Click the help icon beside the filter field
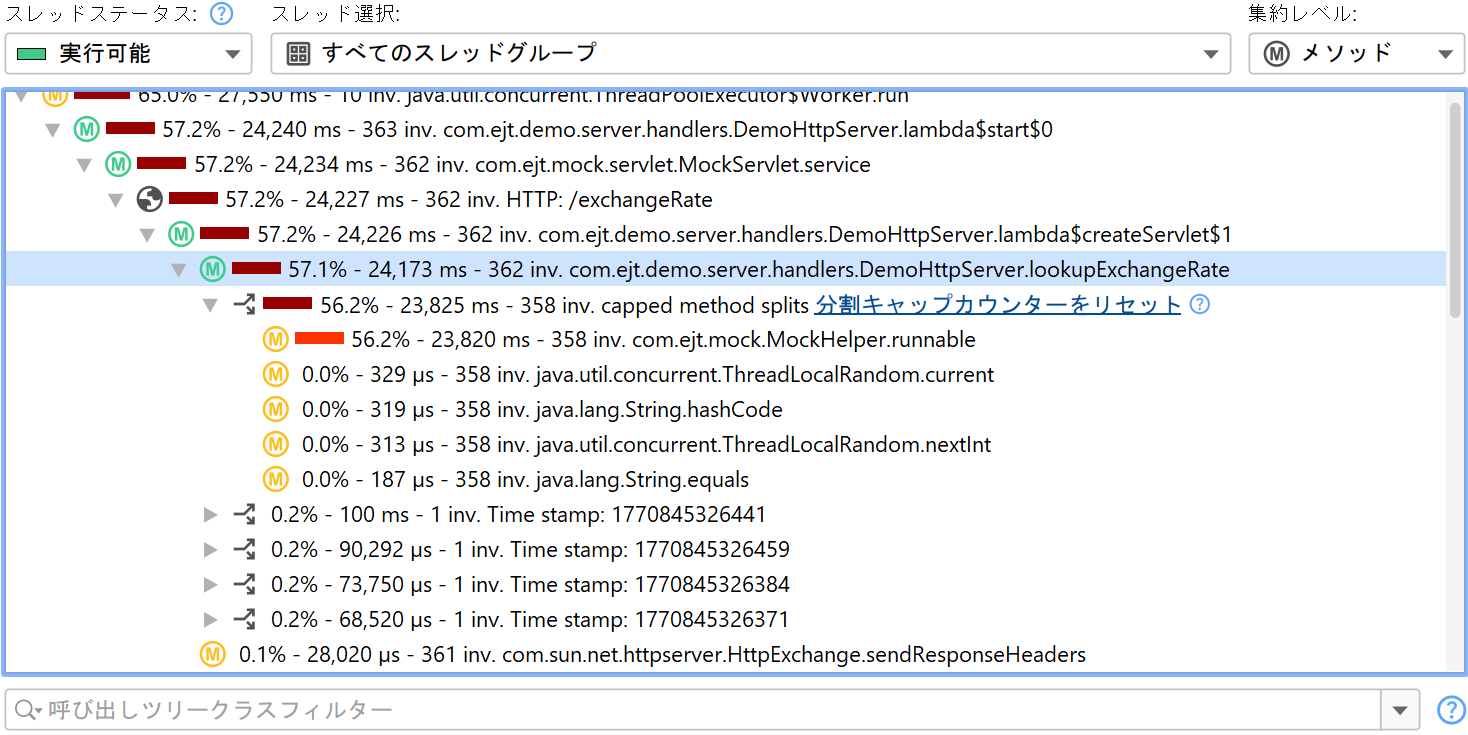The image size is (1468, 735). (x=1450, y=710)
